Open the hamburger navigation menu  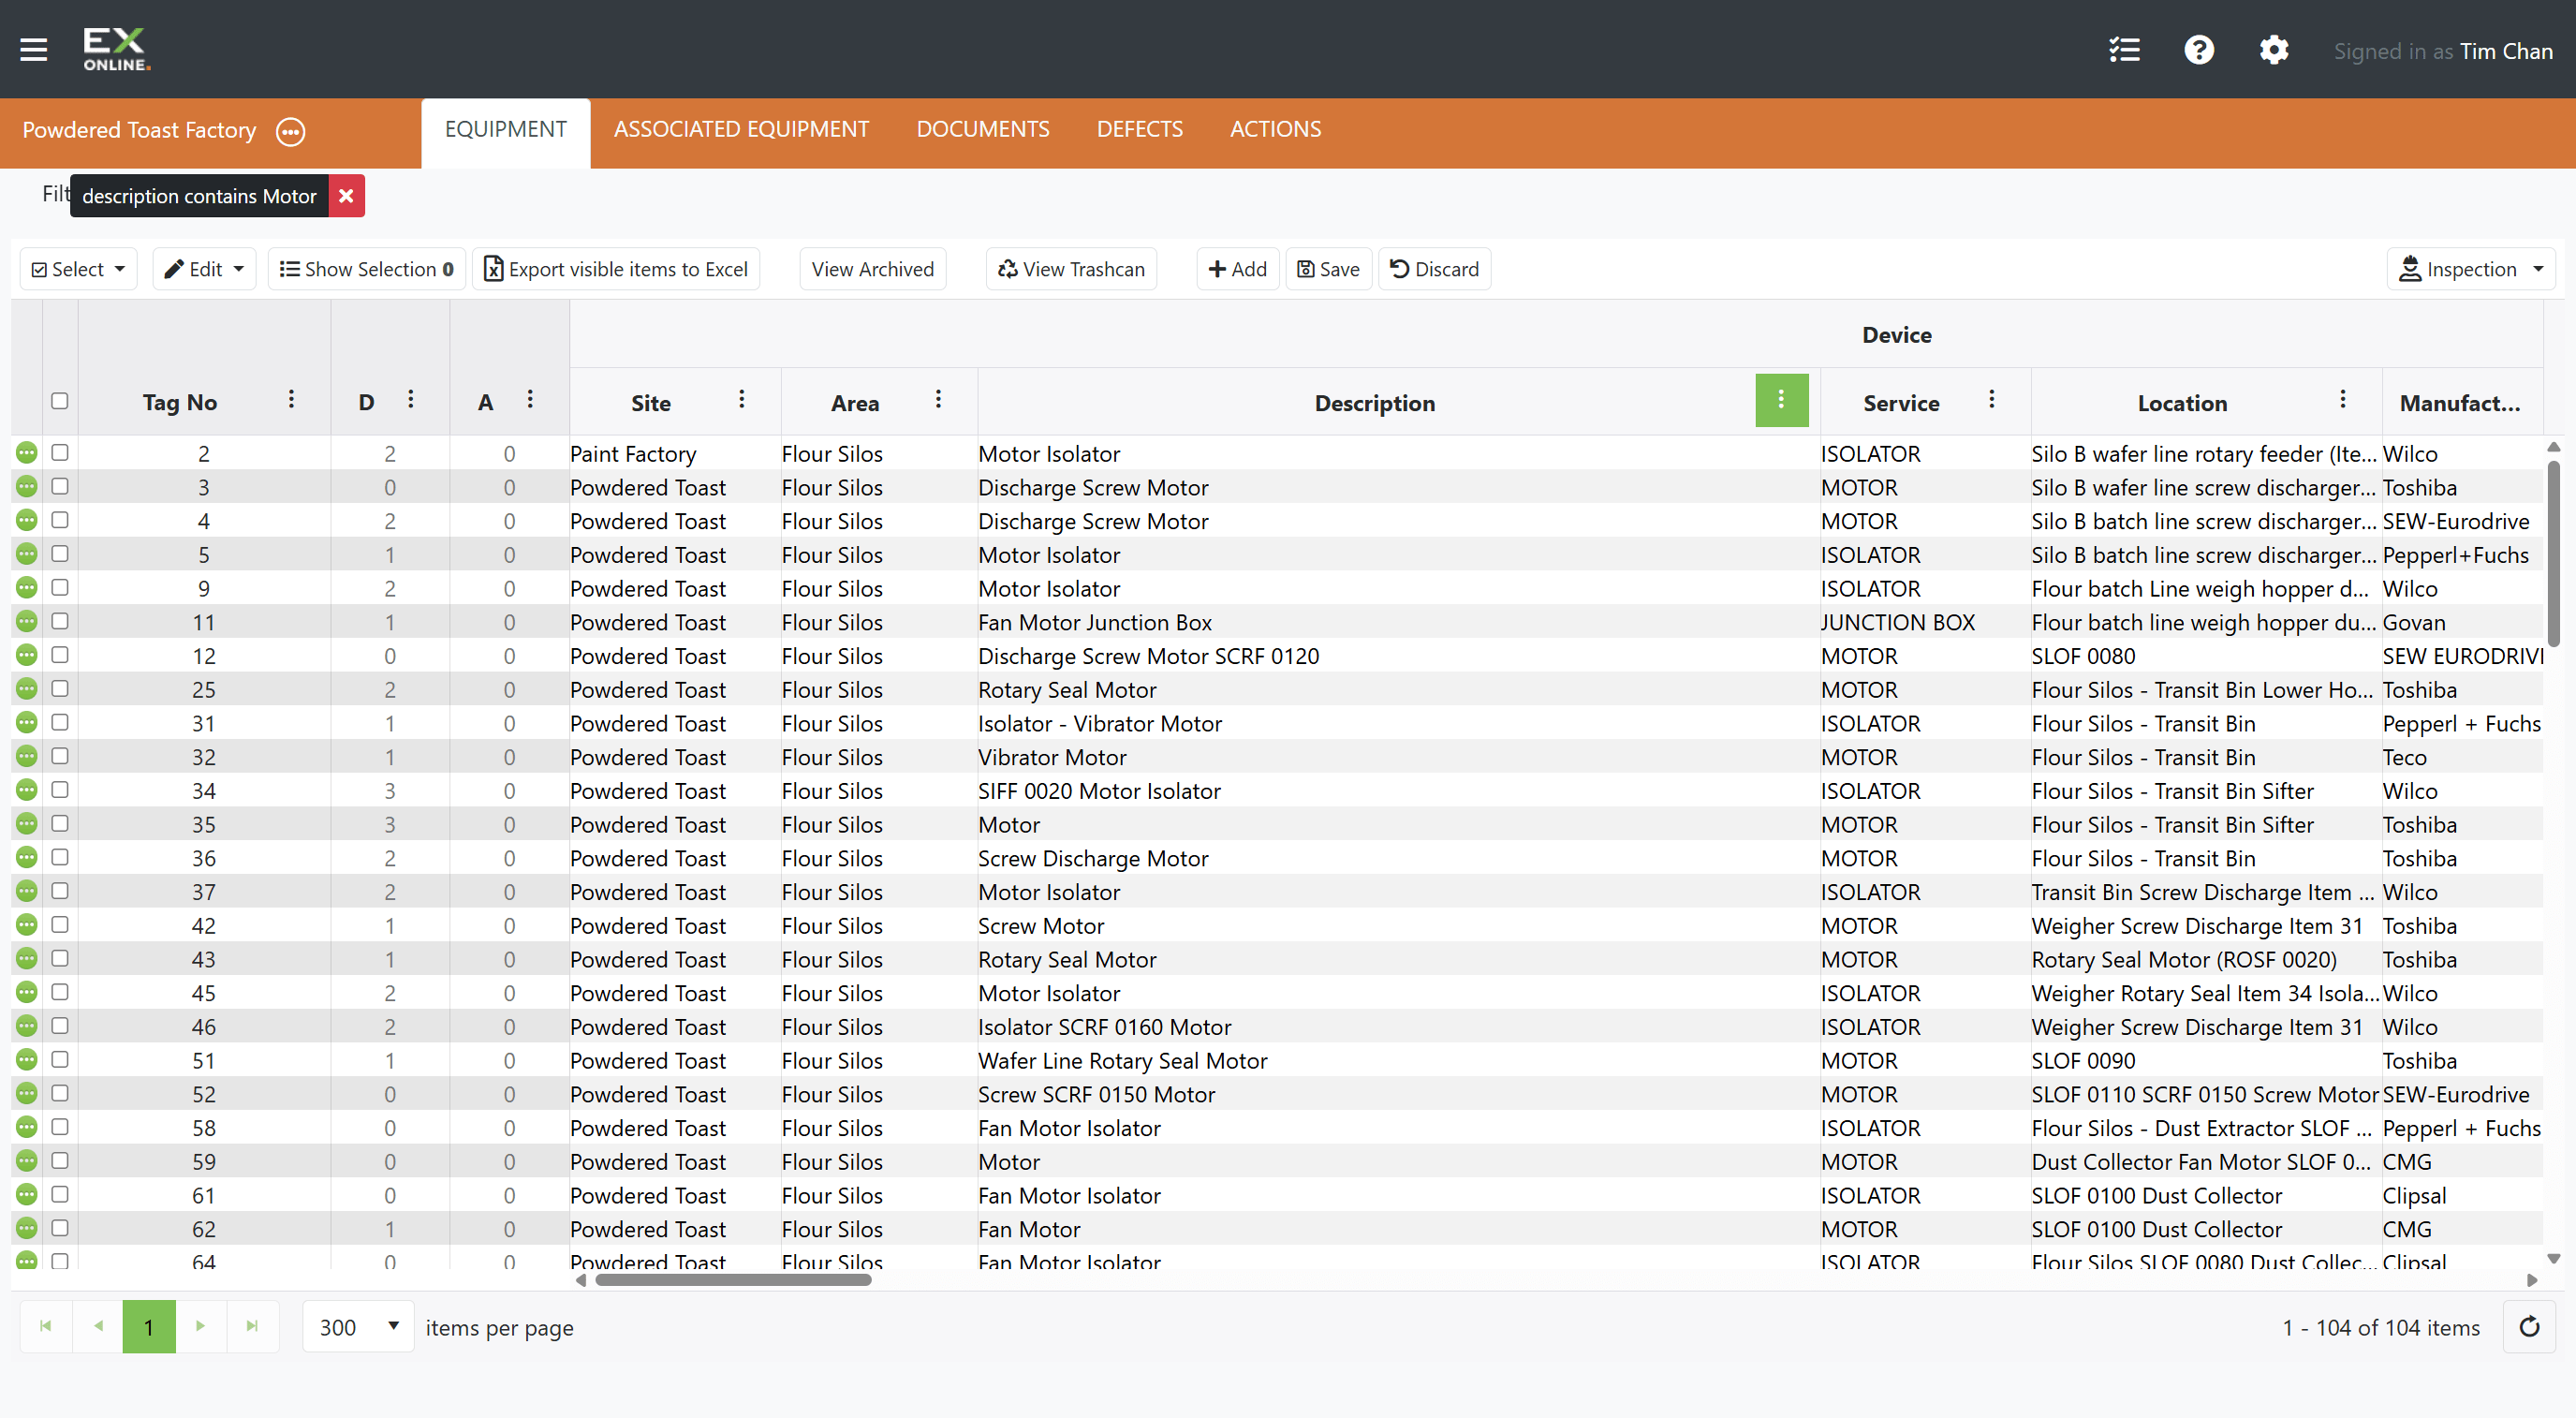pos(34,49)
